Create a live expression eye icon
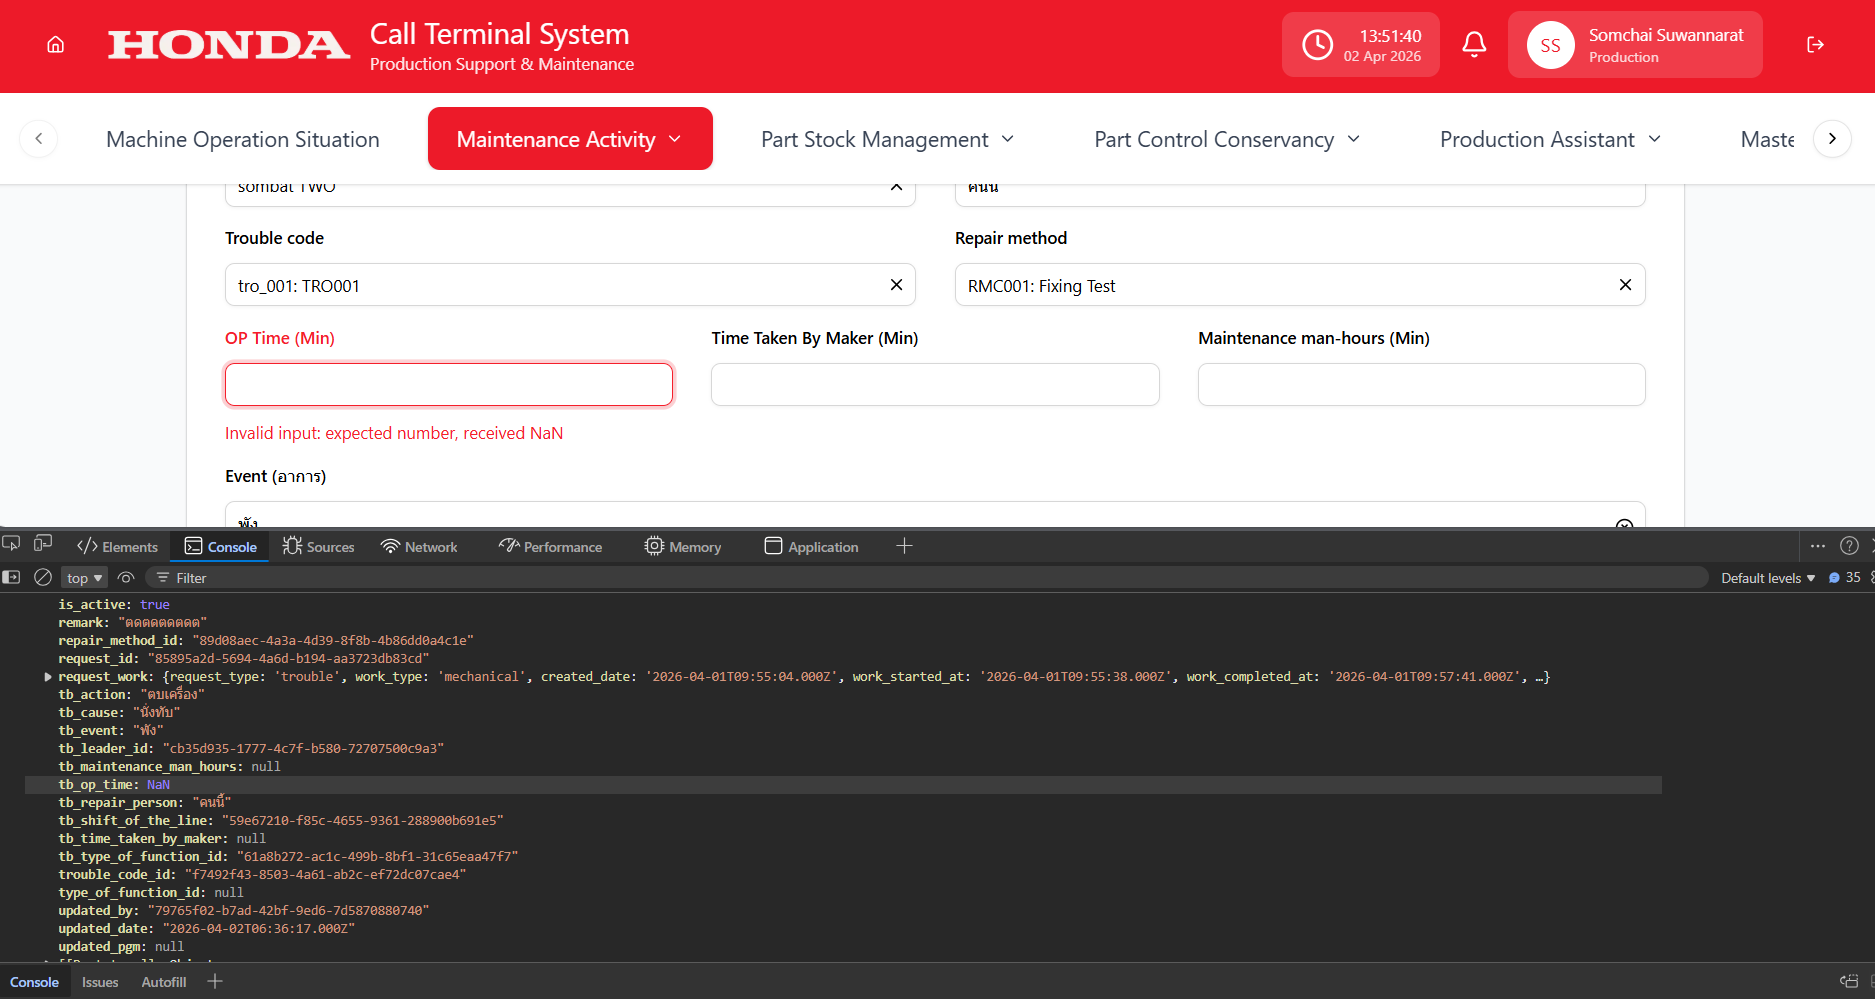The width and height of the screenshot is (1875, 999). tap(126, 577)
